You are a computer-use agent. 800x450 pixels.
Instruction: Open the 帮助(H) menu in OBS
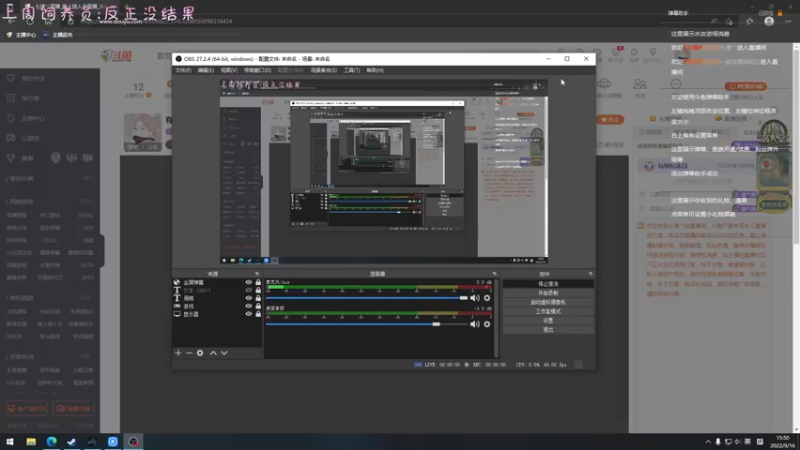(375, 70)
